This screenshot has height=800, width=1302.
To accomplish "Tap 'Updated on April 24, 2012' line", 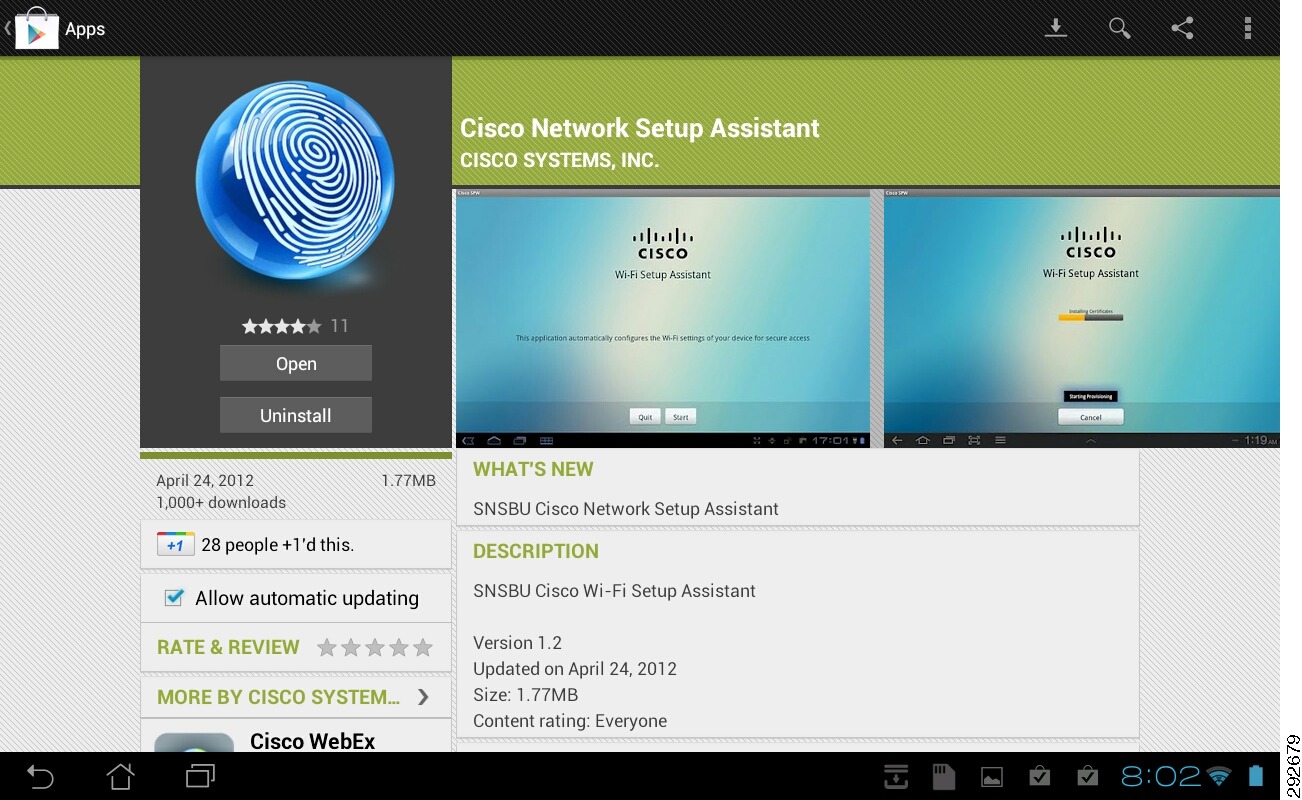I will pyautogui.click(x=575, y=669).
